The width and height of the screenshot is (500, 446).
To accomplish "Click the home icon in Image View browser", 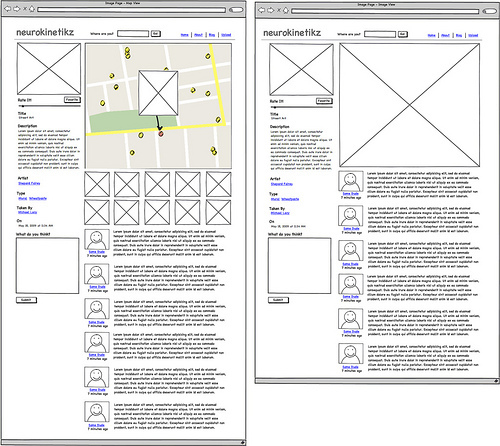I will [286, 10].
